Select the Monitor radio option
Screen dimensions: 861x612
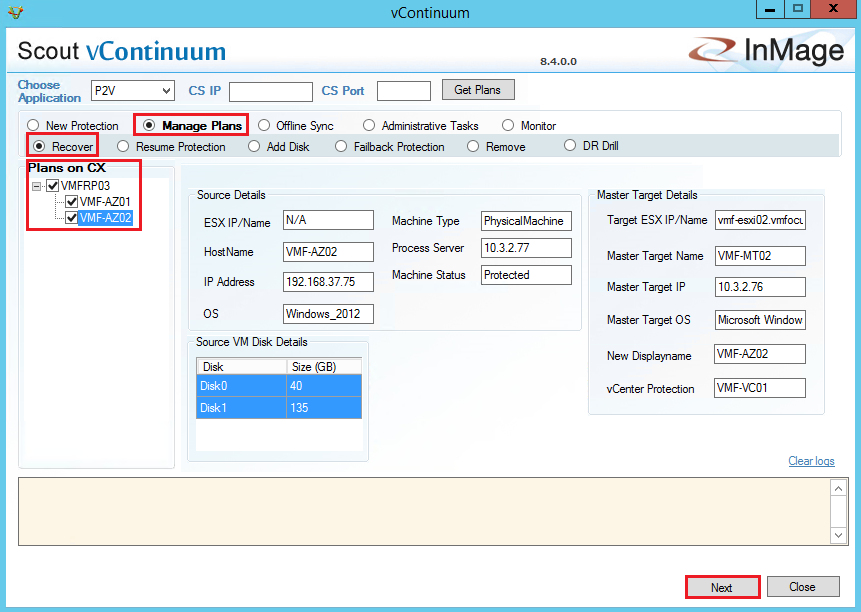[x=508, y=126]
